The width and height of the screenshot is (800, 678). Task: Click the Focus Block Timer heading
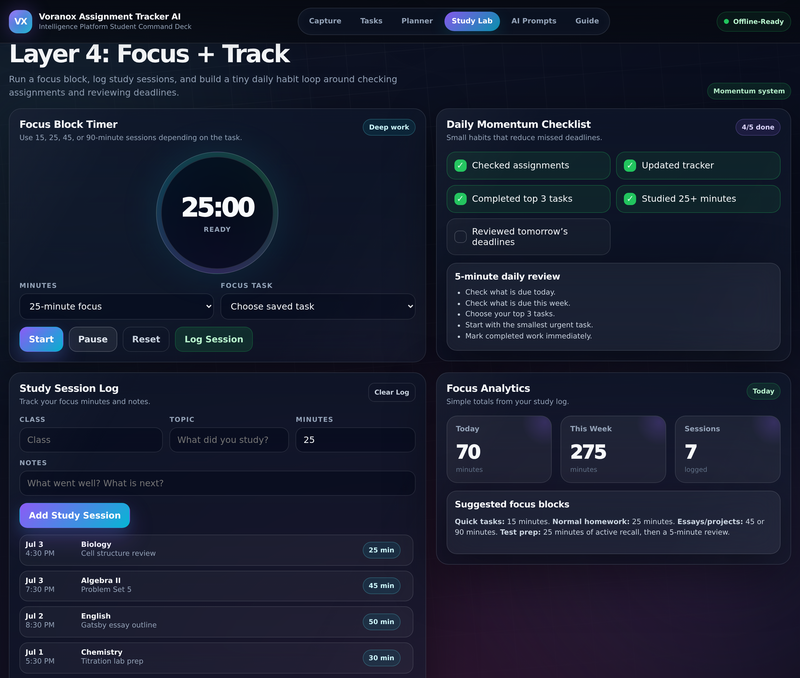pyautogui.click(x=68, y=124)
